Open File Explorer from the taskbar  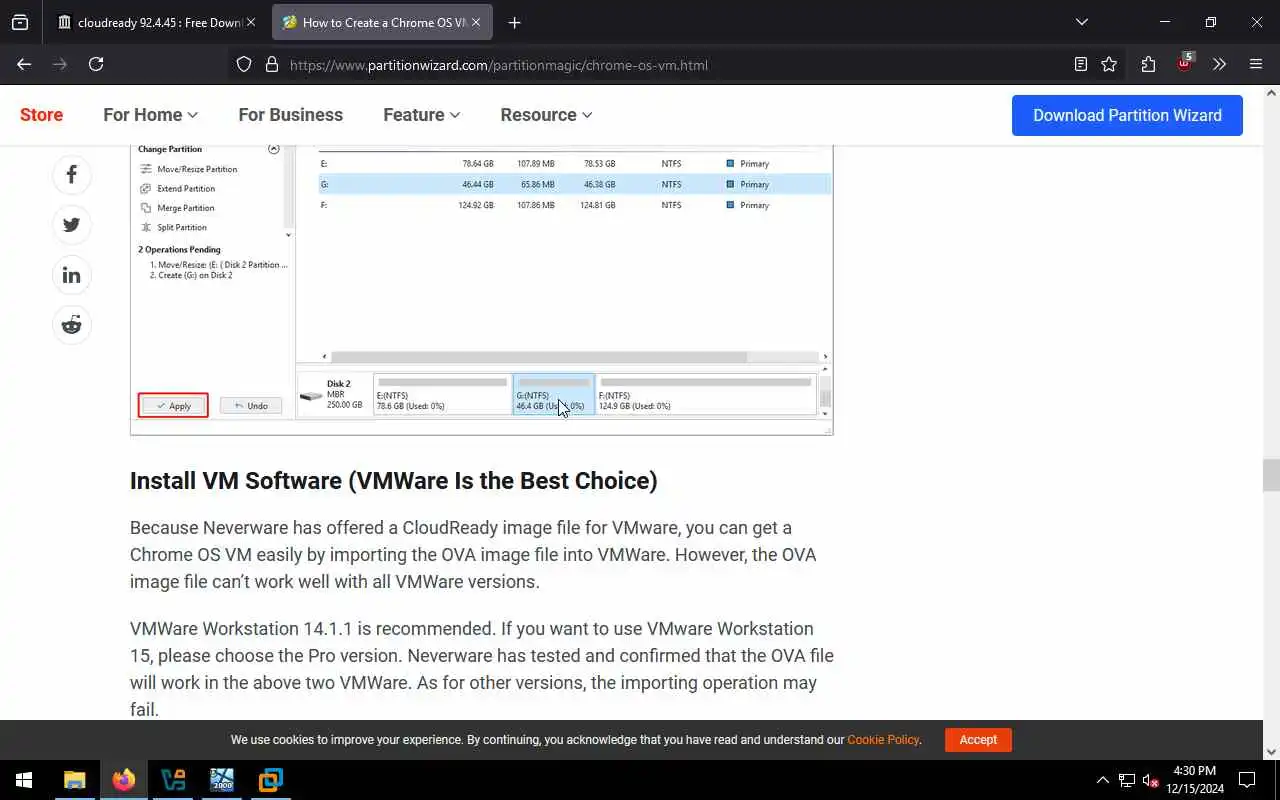75,780
